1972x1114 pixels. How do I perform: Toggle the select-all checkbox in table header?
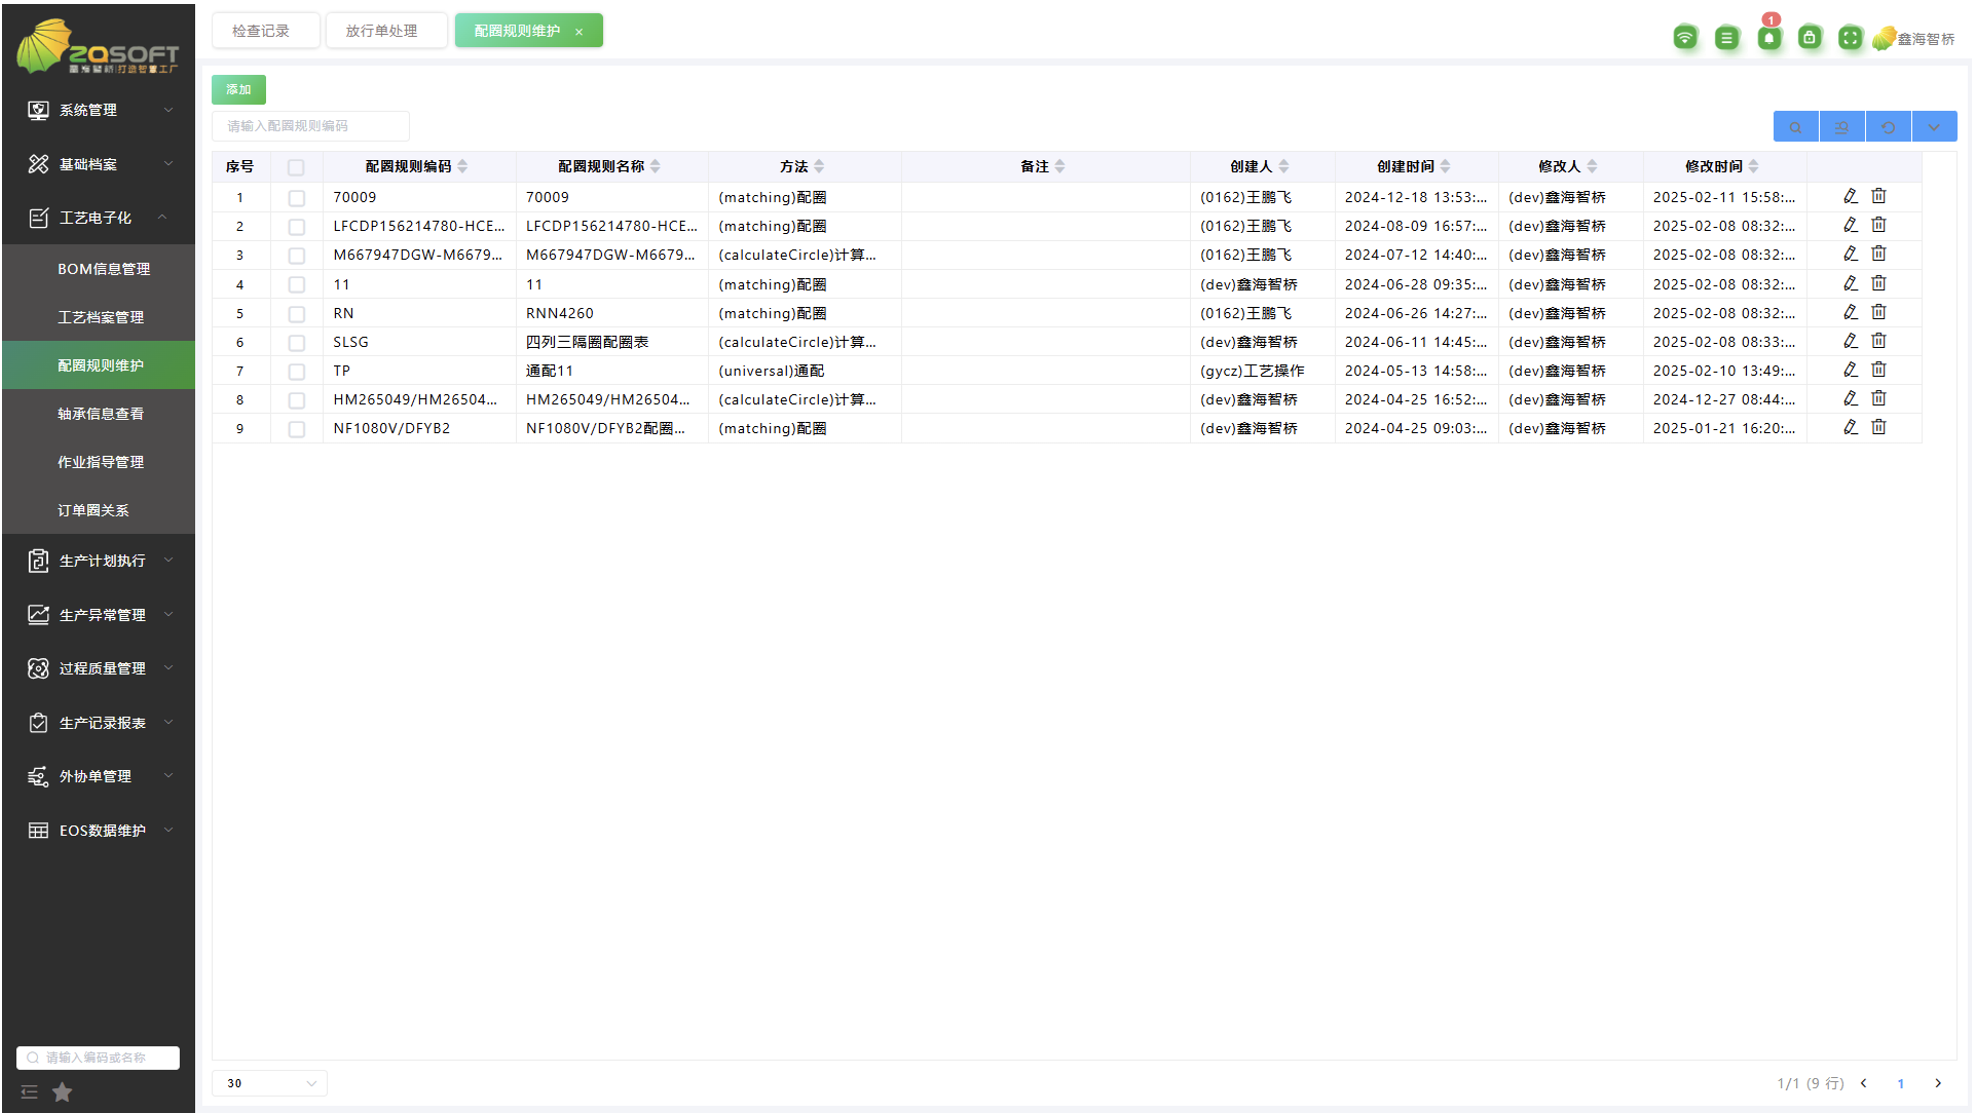(296, 168)
